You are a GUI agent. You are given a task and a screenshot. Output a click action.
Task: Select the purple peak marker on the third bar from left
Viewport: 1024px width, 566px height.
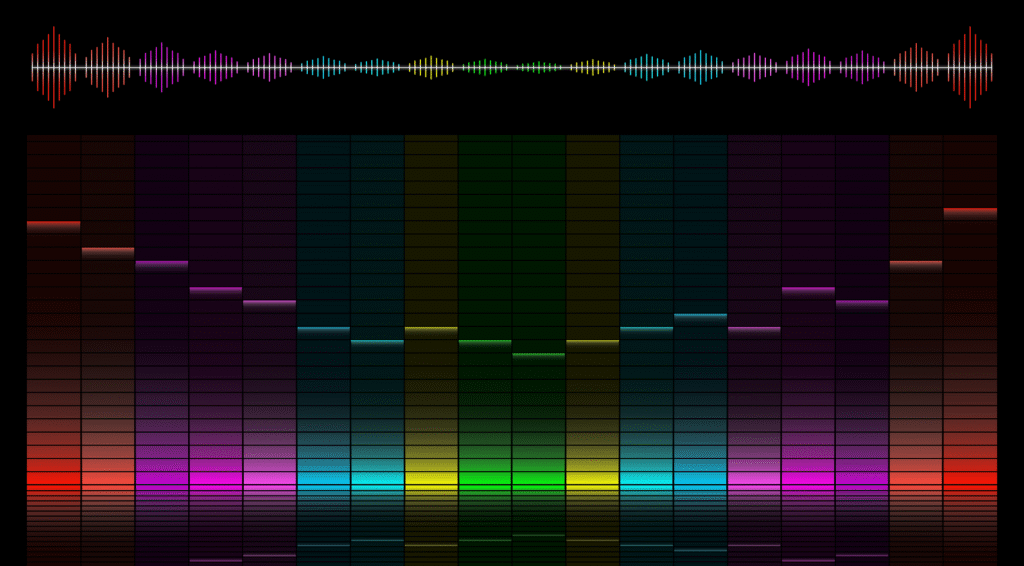coord(162,265)
